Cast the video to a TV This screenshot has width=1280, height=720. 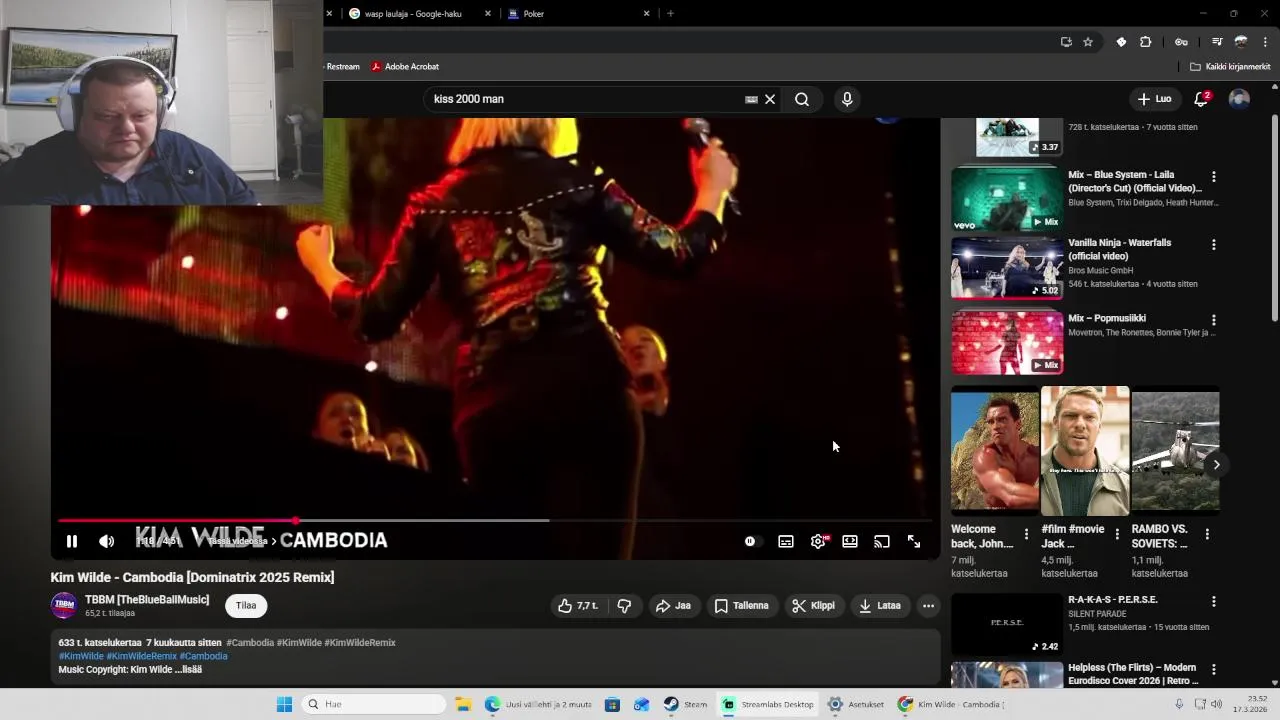[x=882, y=541]
